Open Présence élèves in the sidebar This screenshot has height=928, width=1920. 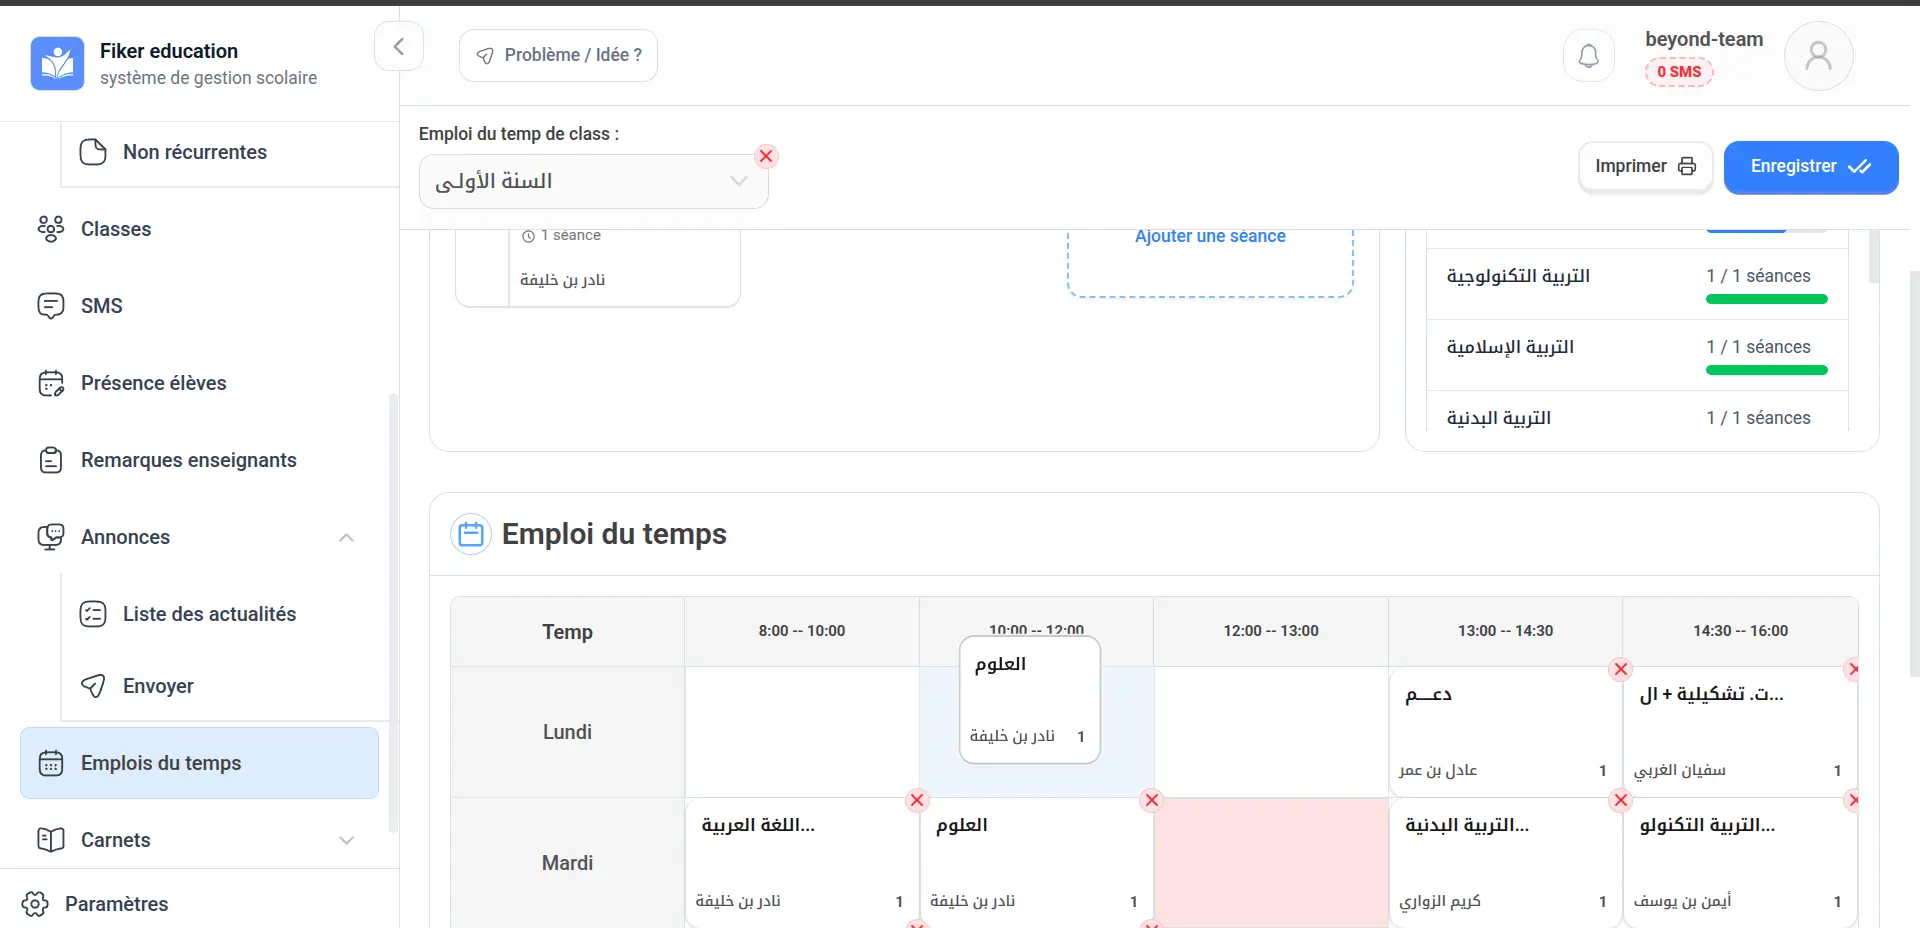tap(153, 383)
